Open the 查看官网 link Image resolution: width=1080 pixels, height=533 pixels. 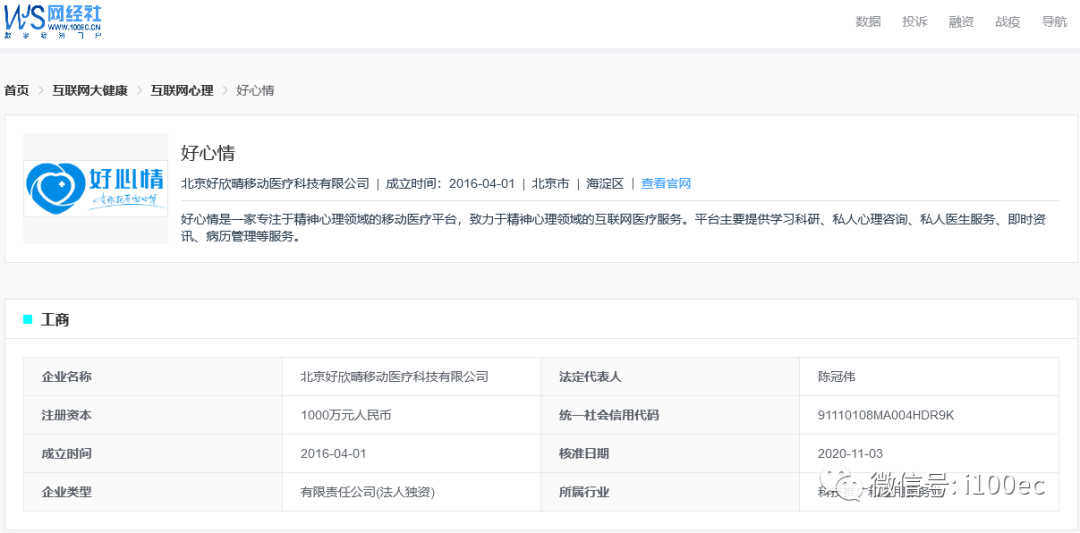tap(665, 184)
